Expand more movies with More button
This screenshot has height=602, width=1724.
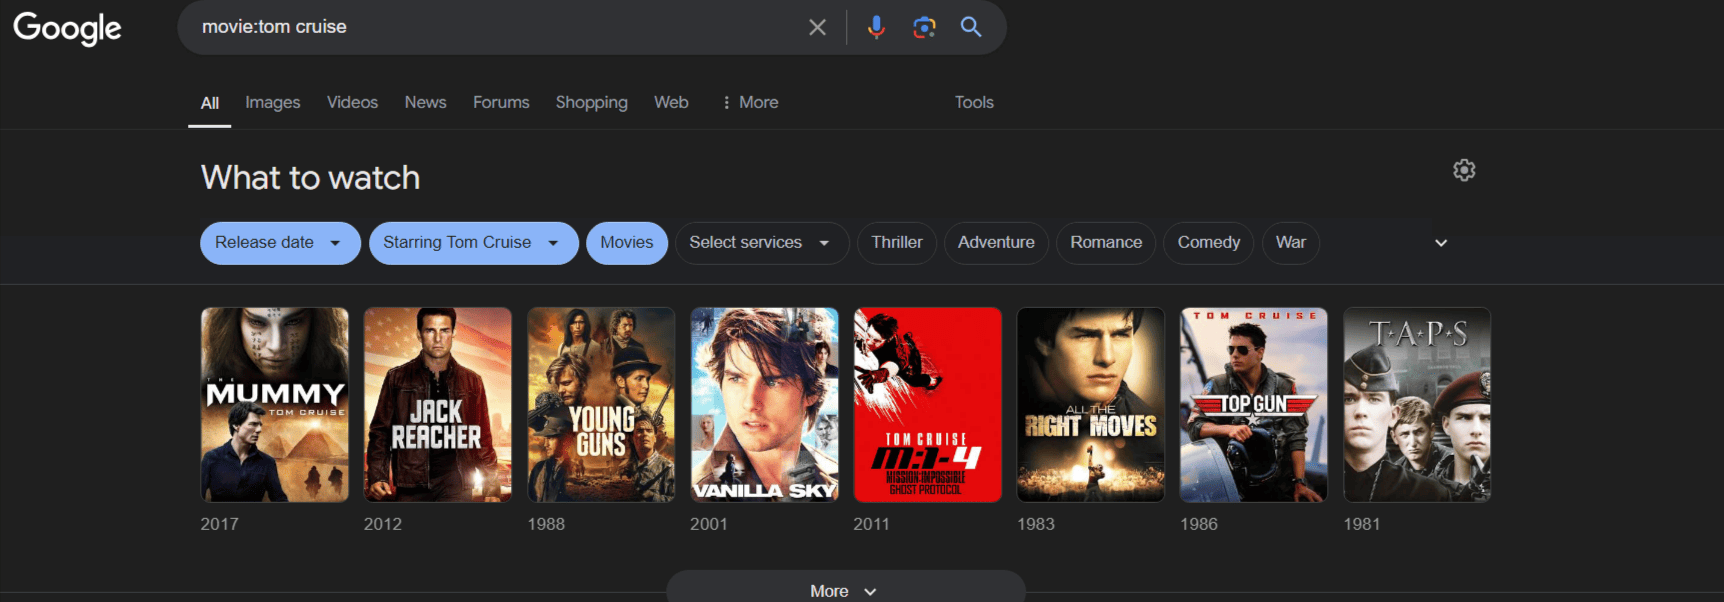[x=845, y=590]
